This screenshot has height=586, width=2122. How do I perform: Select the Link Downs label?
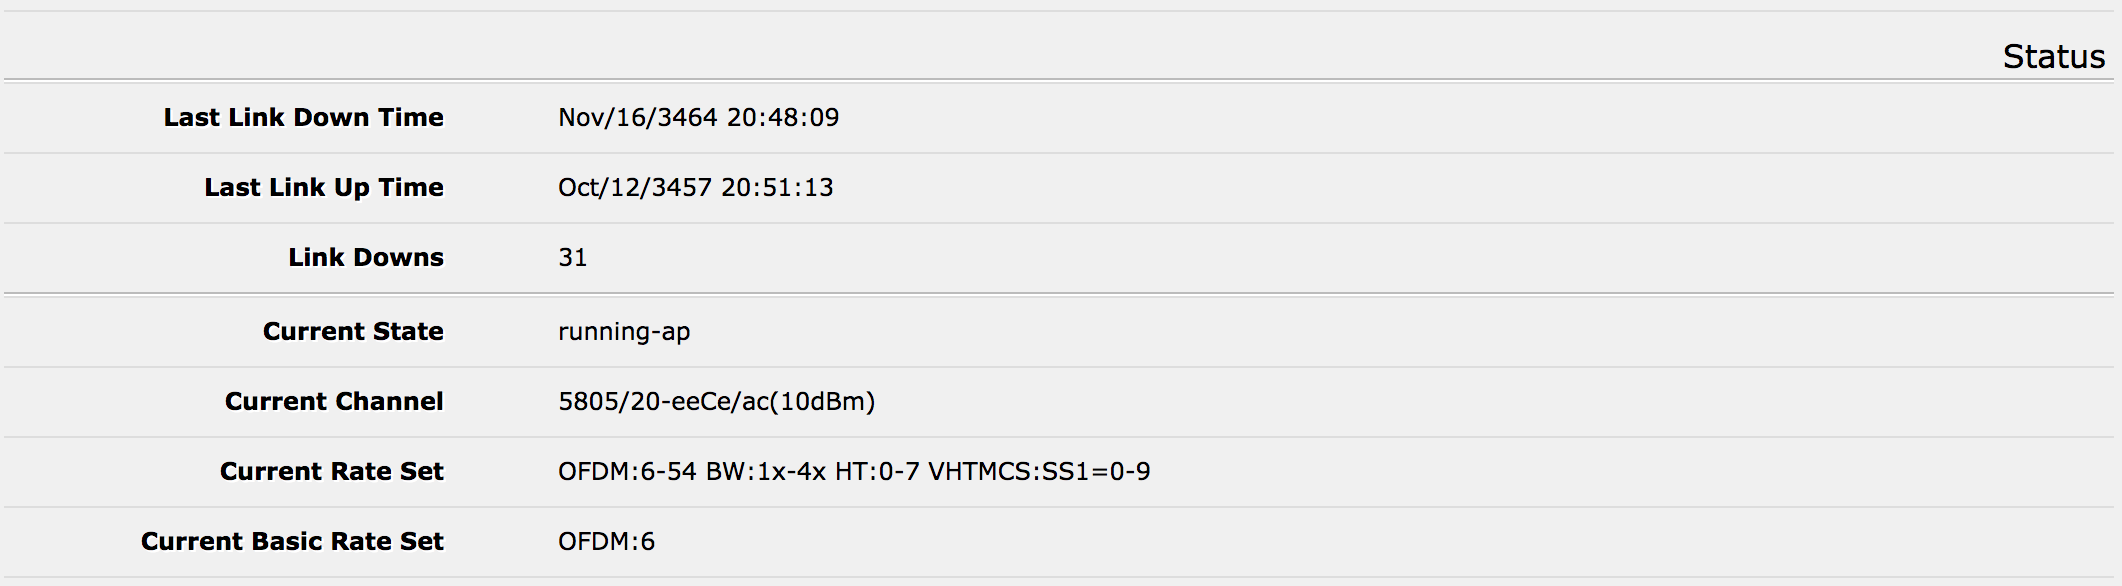point(365,258)
